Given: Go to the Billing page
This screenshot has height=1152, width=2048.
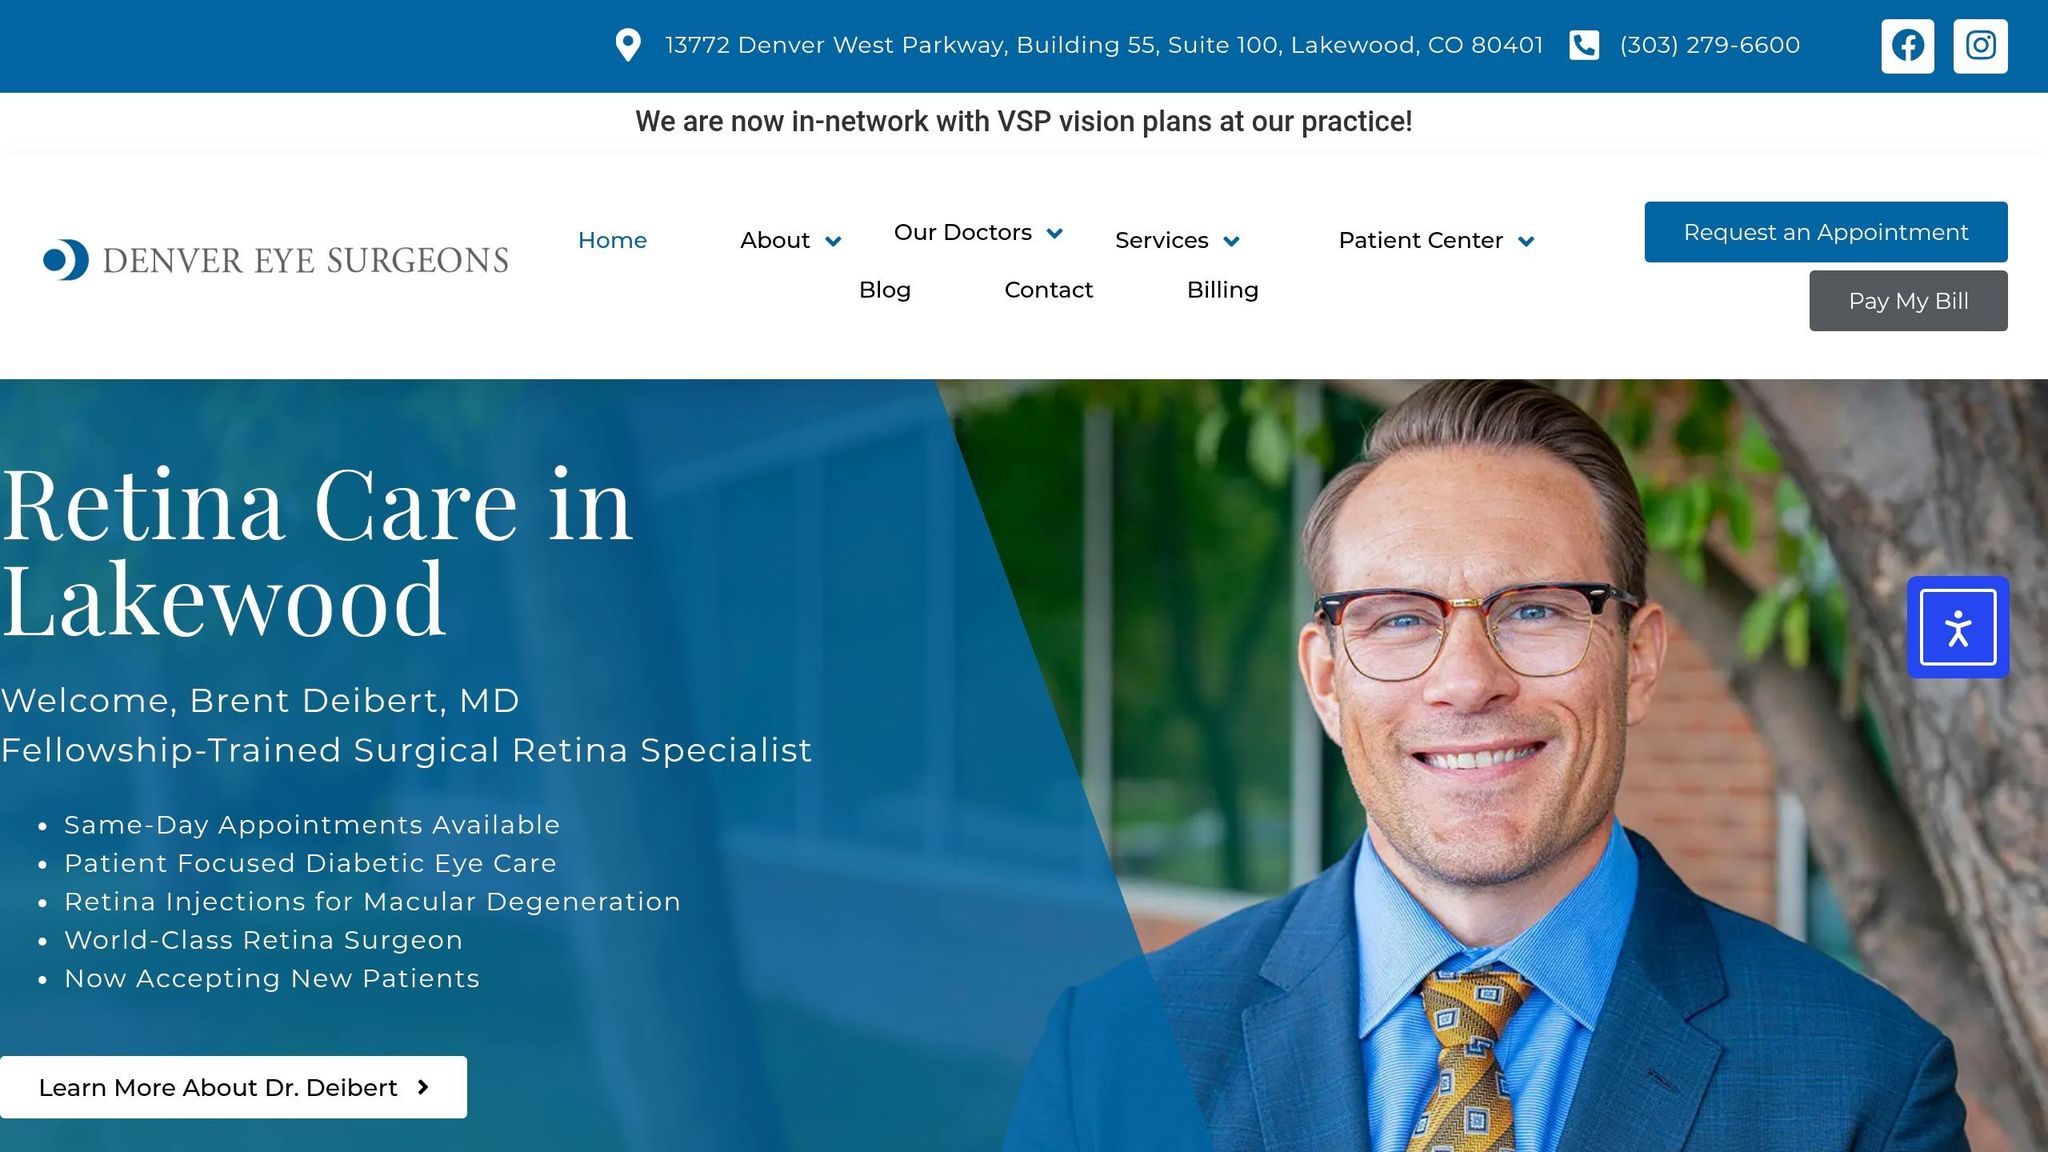Looking at the screenshot, I should click(x=1222, y=290).
